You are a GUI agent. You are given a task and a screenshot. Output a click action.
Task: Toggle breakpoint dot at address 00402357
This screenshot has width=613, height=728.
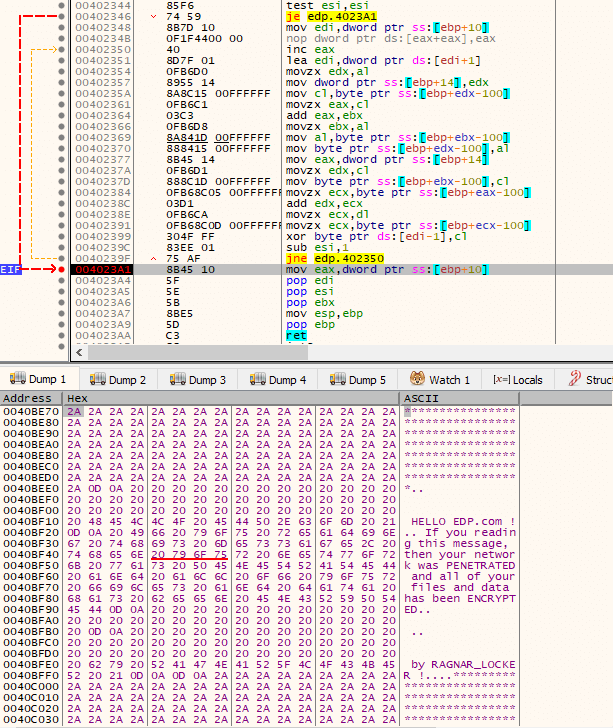tap(61, 82)
